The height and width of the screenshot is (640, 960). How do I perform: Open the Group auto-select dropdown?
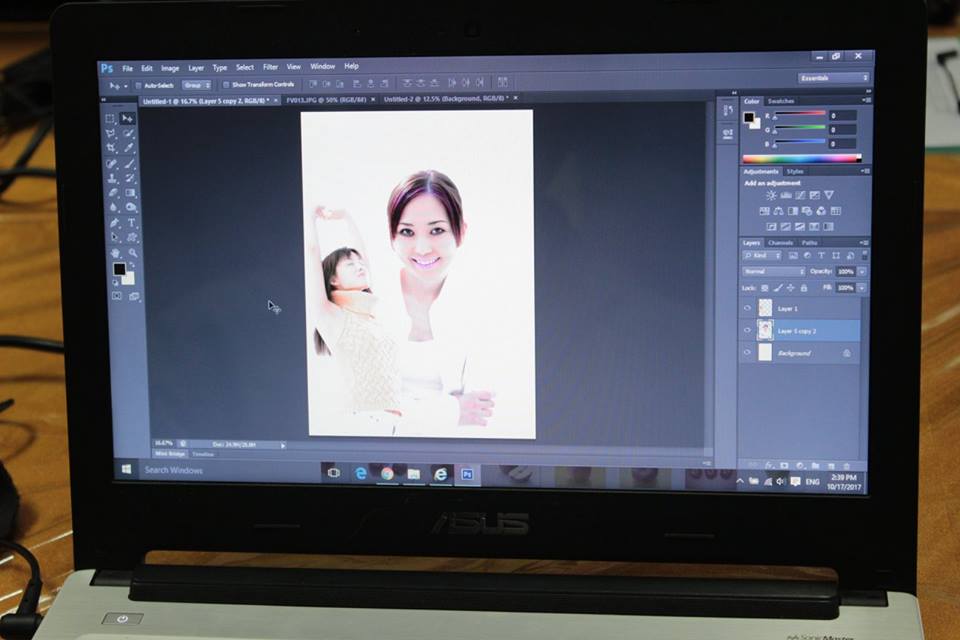click(x=197, y=85)
